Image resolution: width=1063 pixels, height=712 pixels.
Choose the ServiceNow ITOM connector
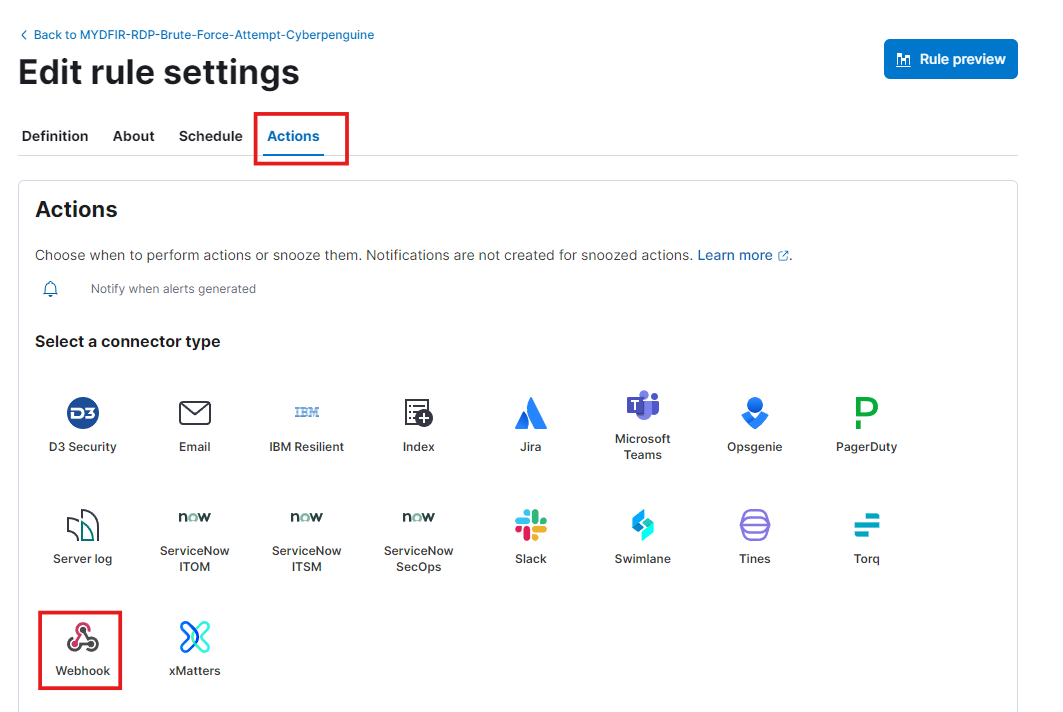[x=195, y=540]
